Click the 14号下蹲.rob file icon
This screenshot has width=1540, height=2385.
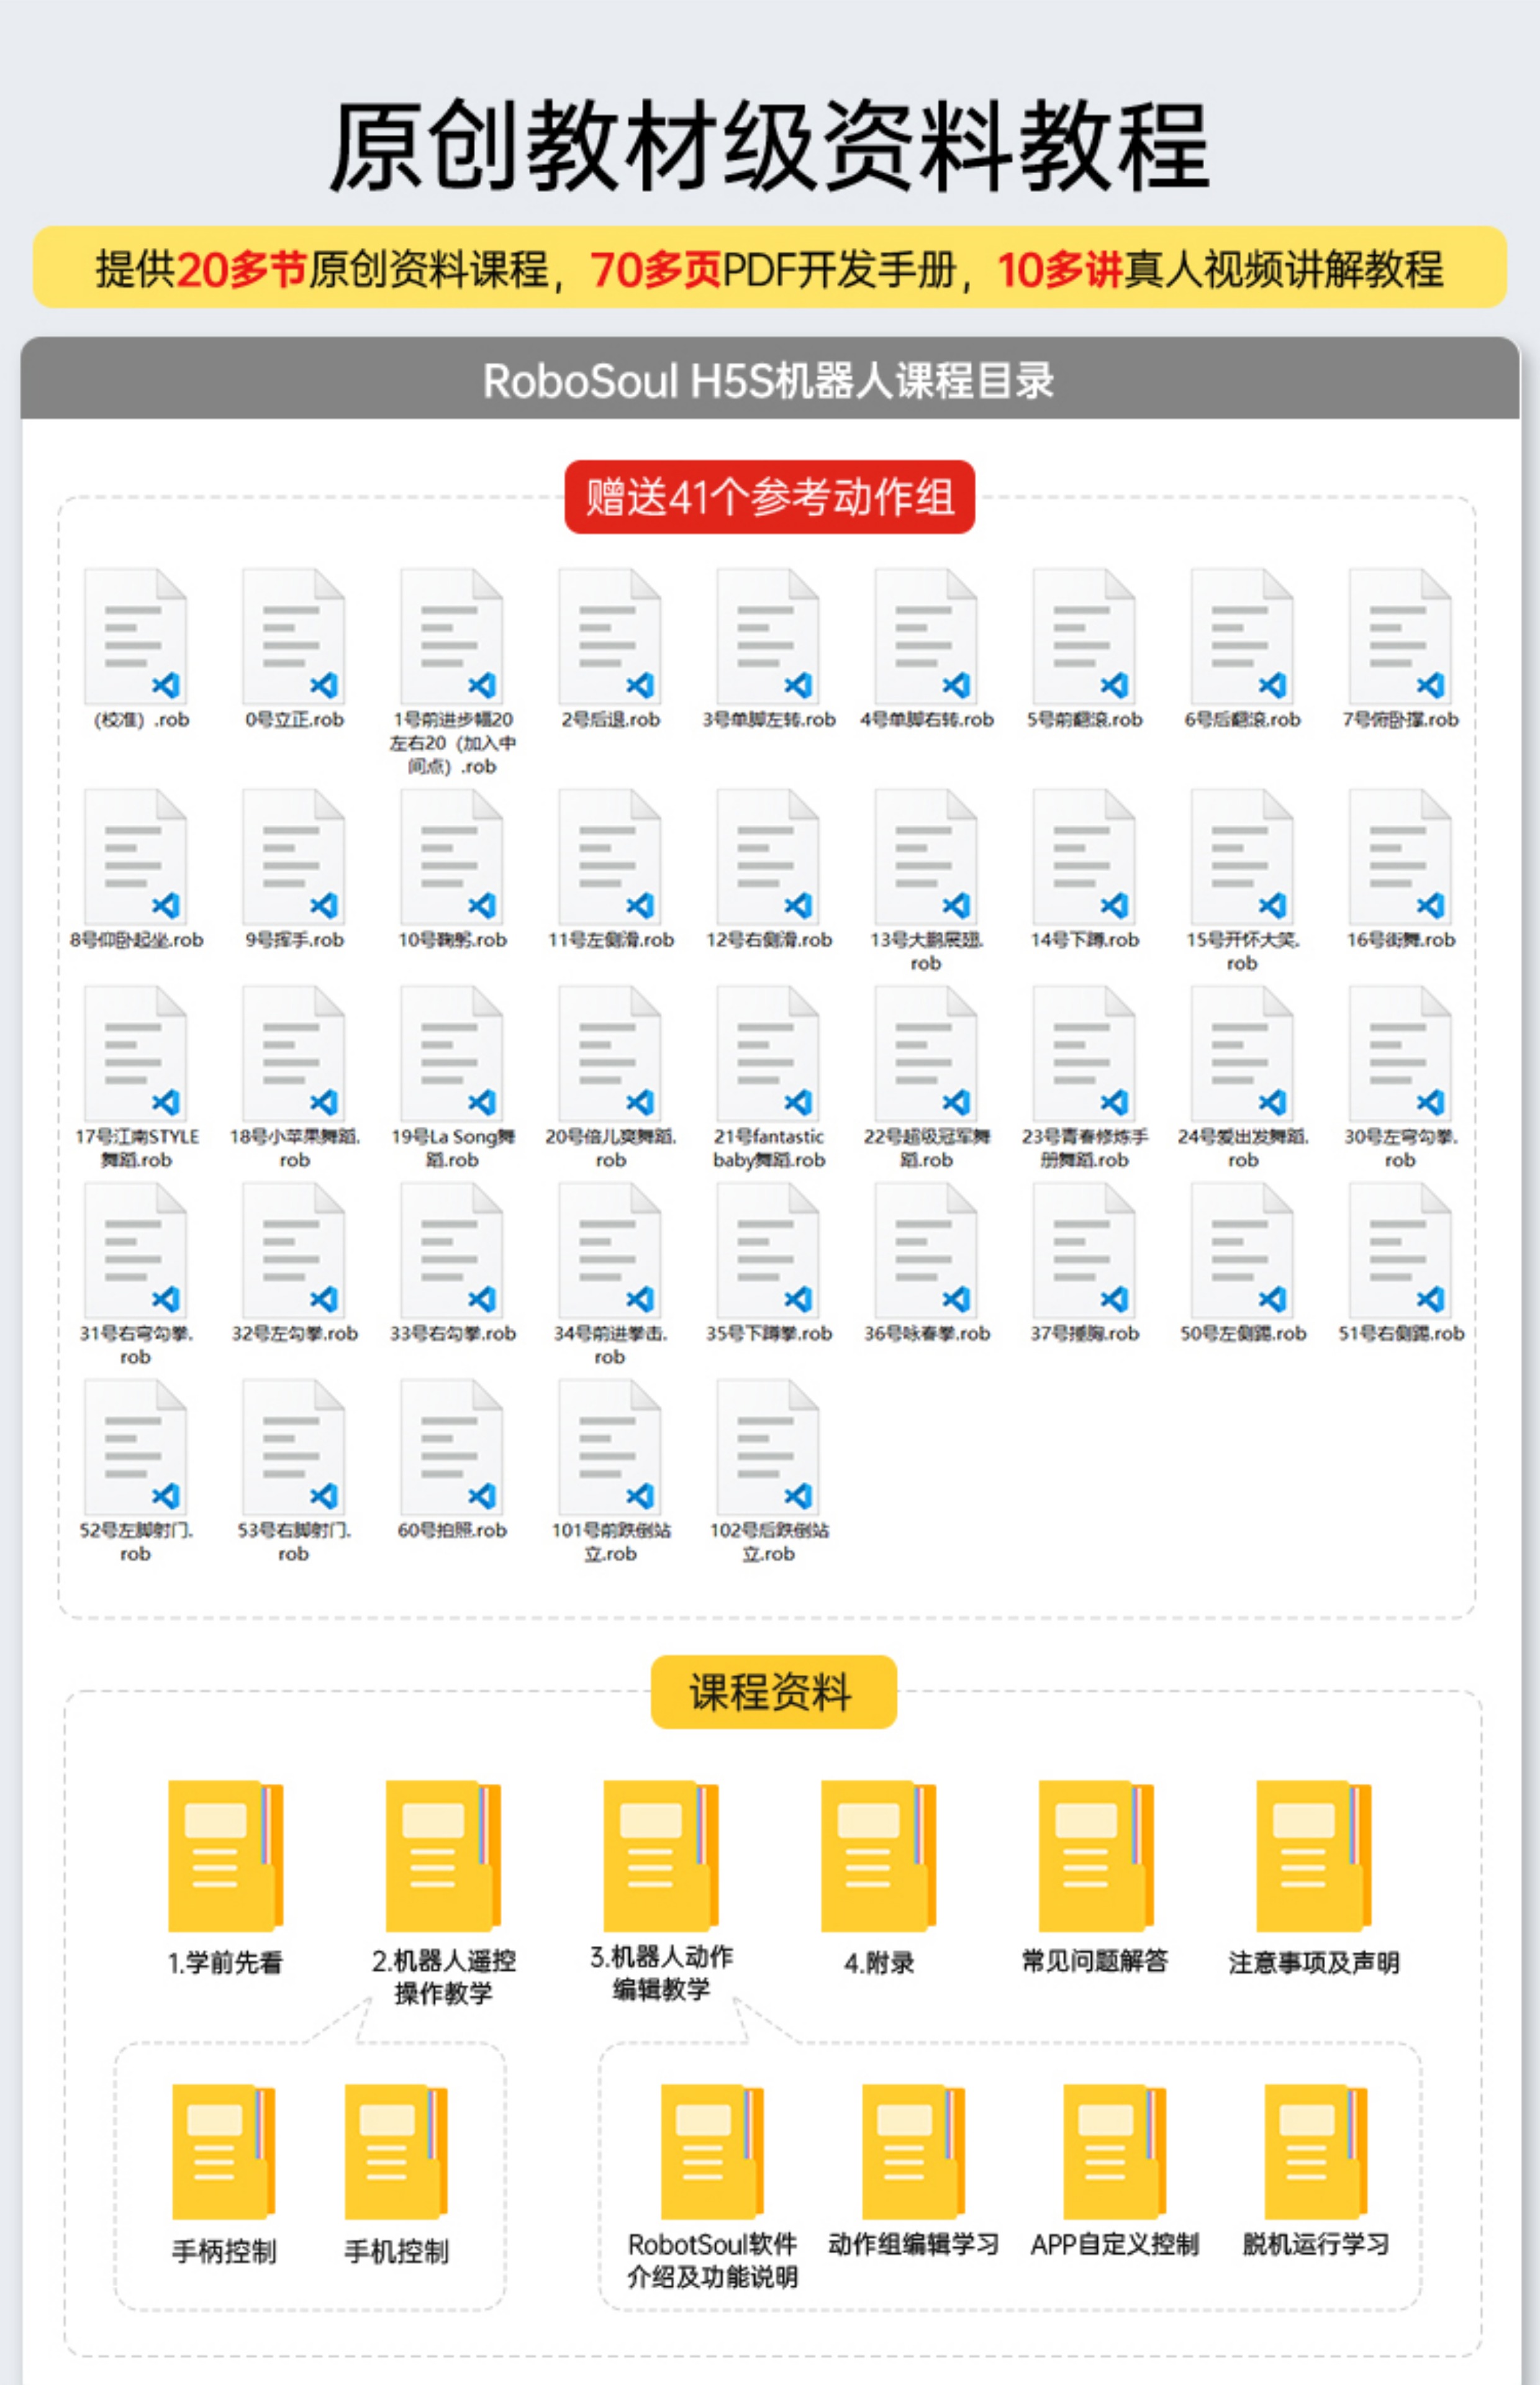pos(1083,857)
